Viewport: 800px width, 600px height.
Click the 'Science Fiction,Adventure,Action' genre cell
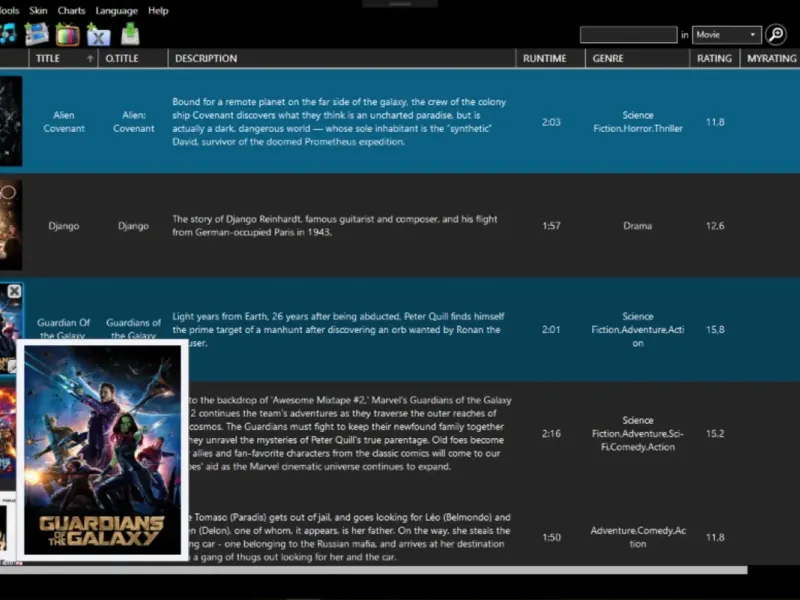[638, 330]
